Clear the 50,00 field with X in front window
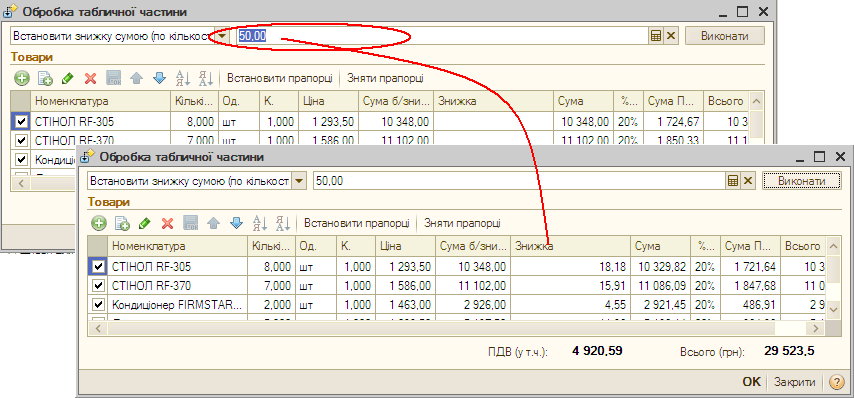This screenshot has height=398, width=854. (748, 181)
